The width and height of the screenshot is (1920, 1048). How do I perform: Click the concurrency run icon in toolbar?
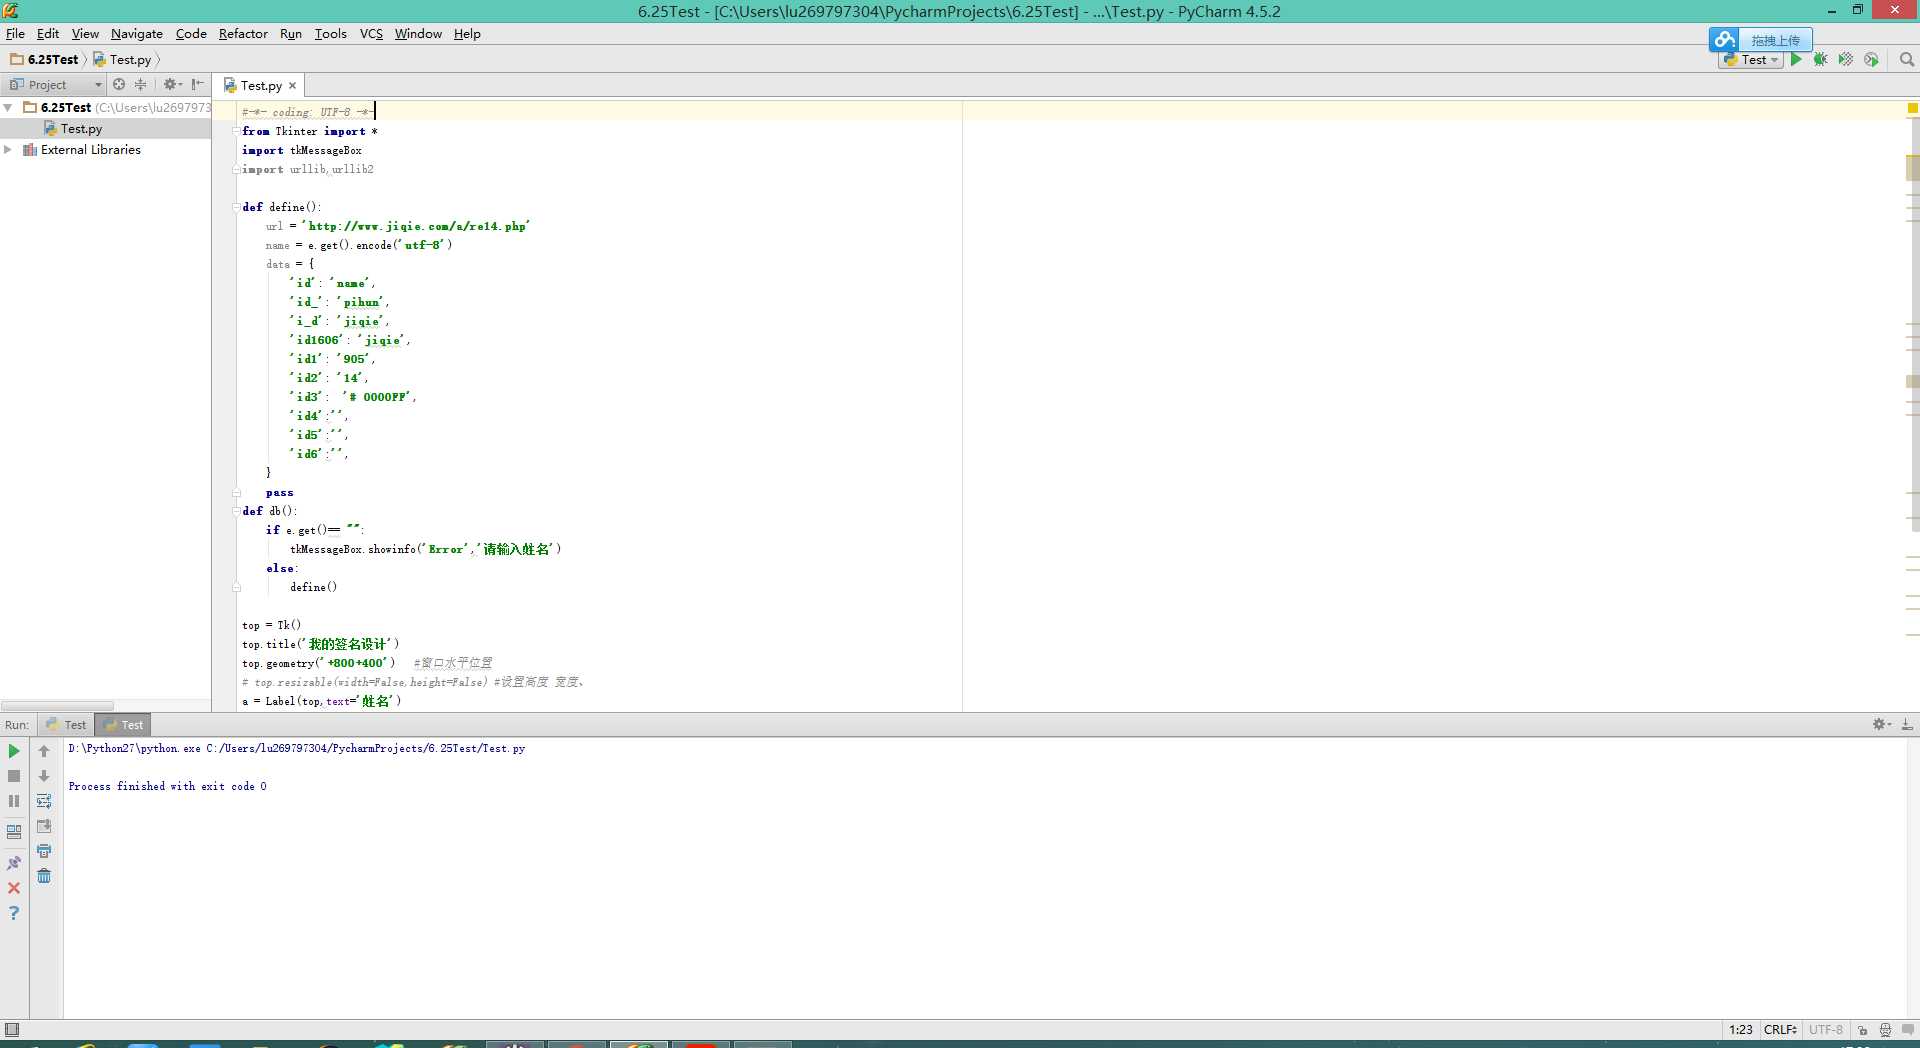[1871, 60]
